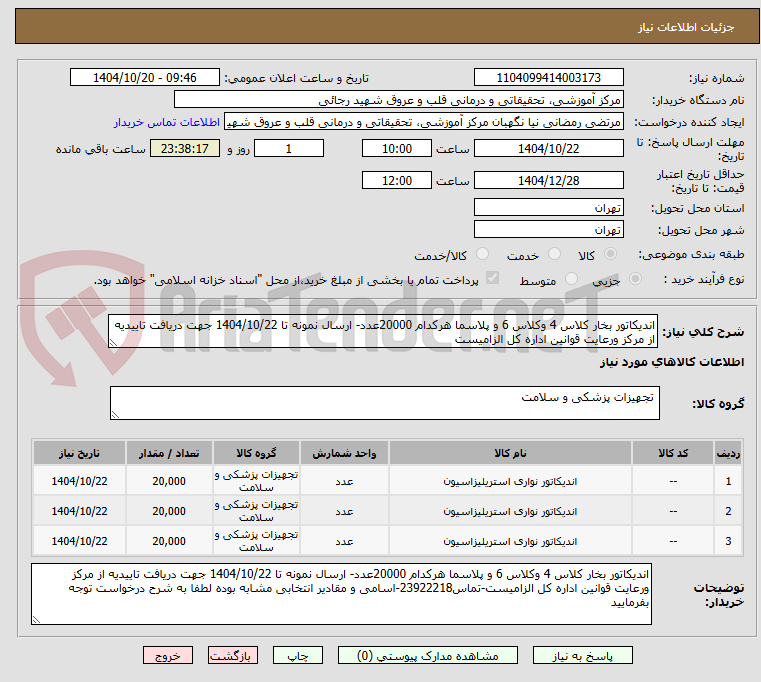761x682 pixels.
Task: Click the کد کالا column header
Action: click(673, 453)
